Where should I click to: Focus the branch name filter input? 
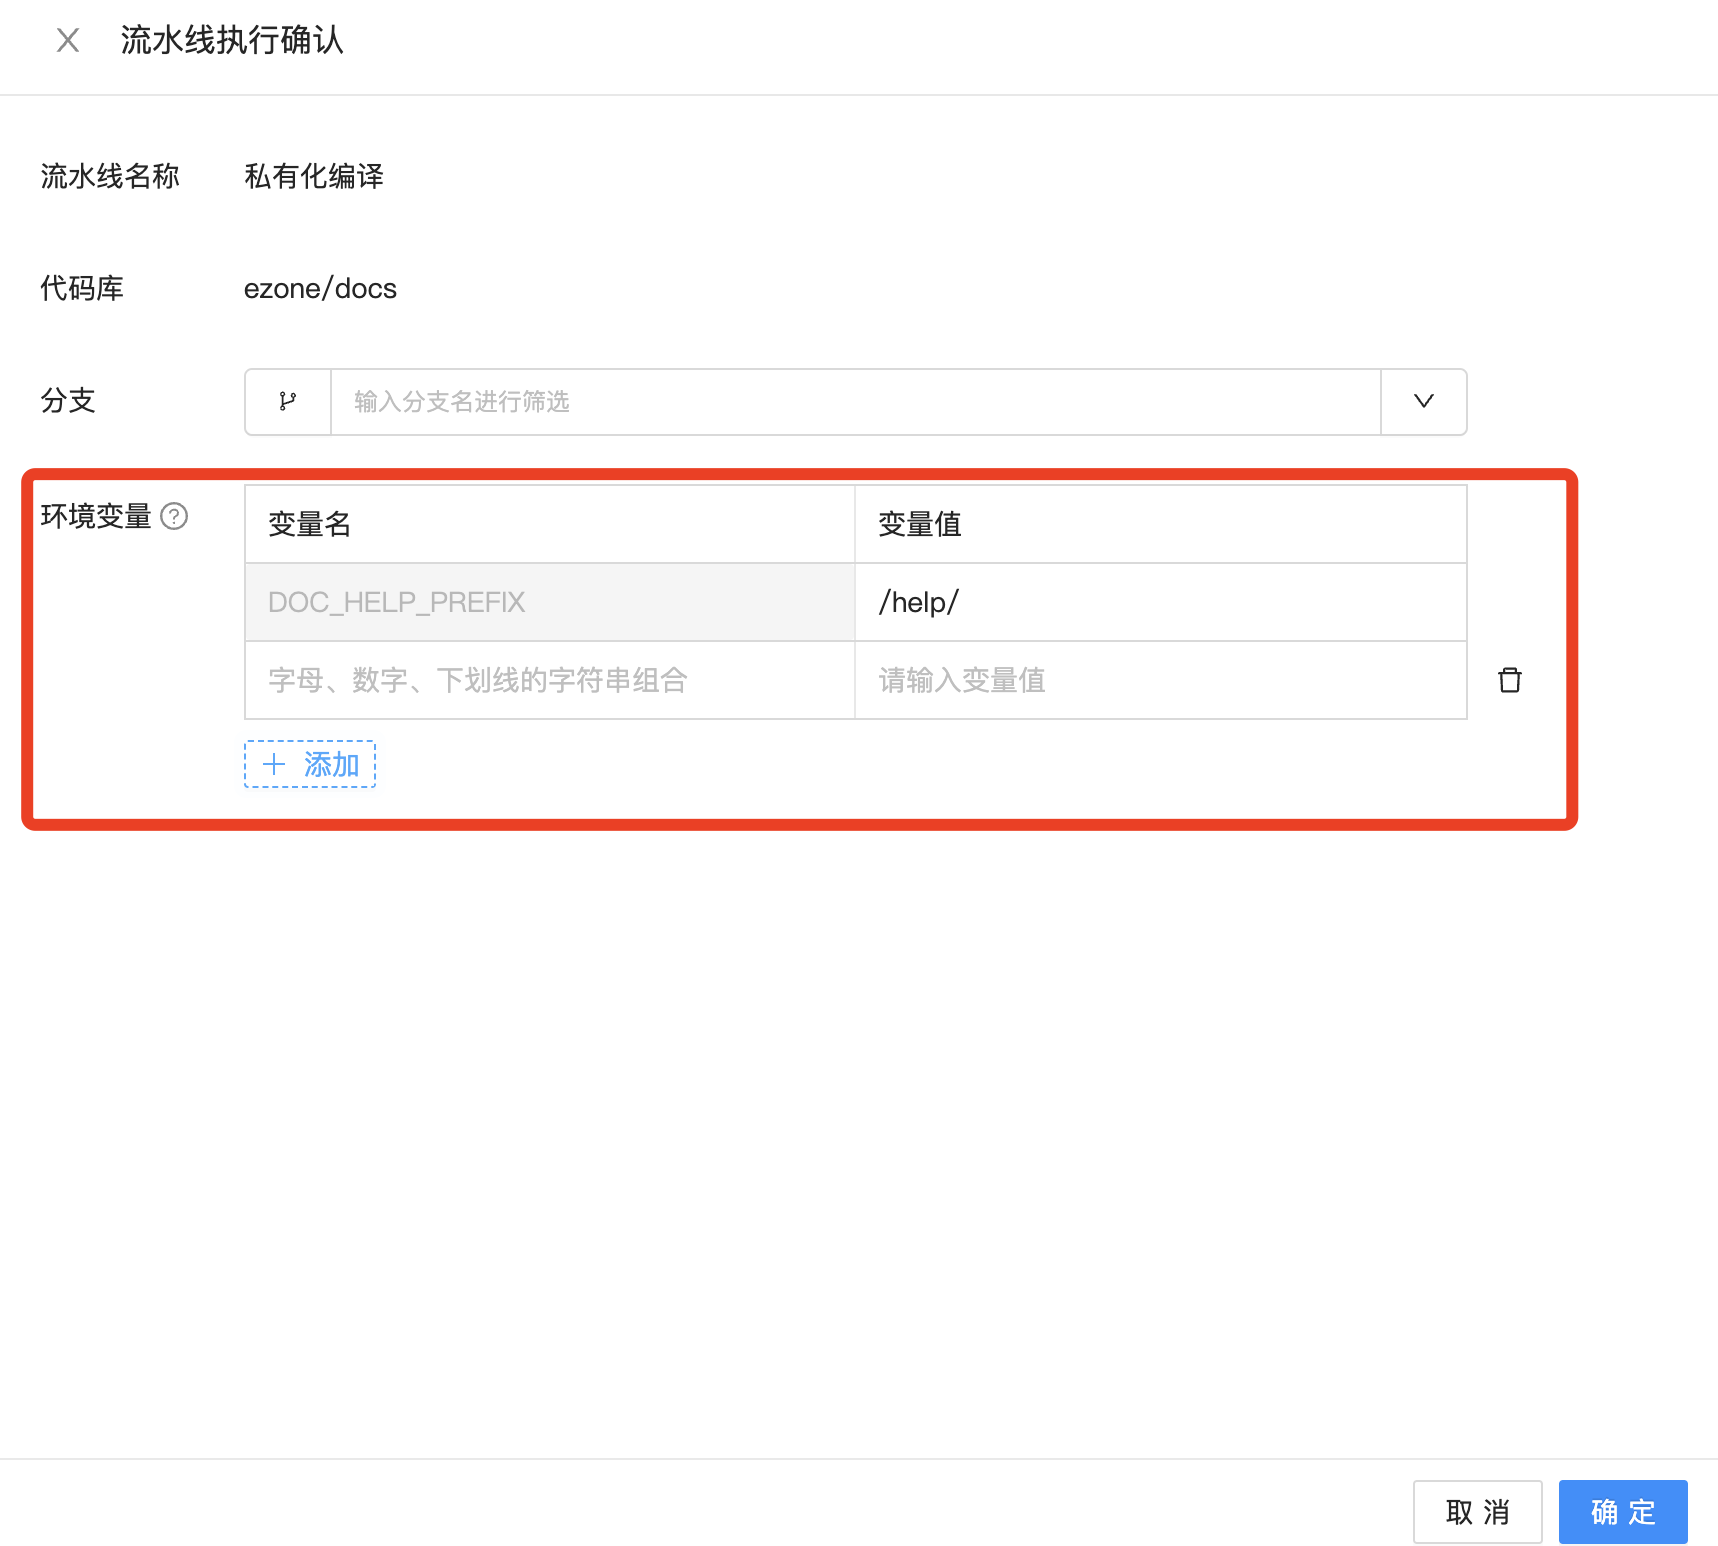pos(855,402)
